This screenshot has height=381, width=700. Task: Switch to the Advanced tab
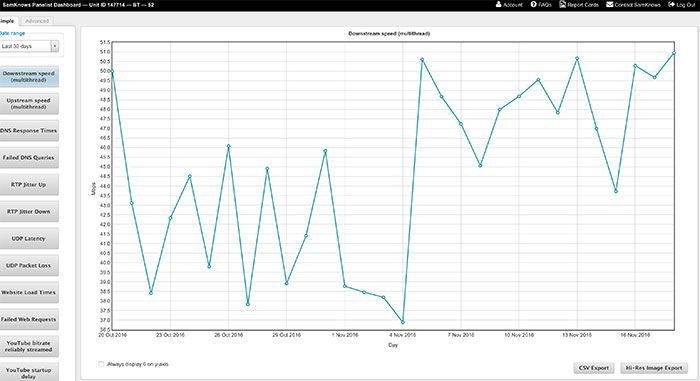coord(37,21)
